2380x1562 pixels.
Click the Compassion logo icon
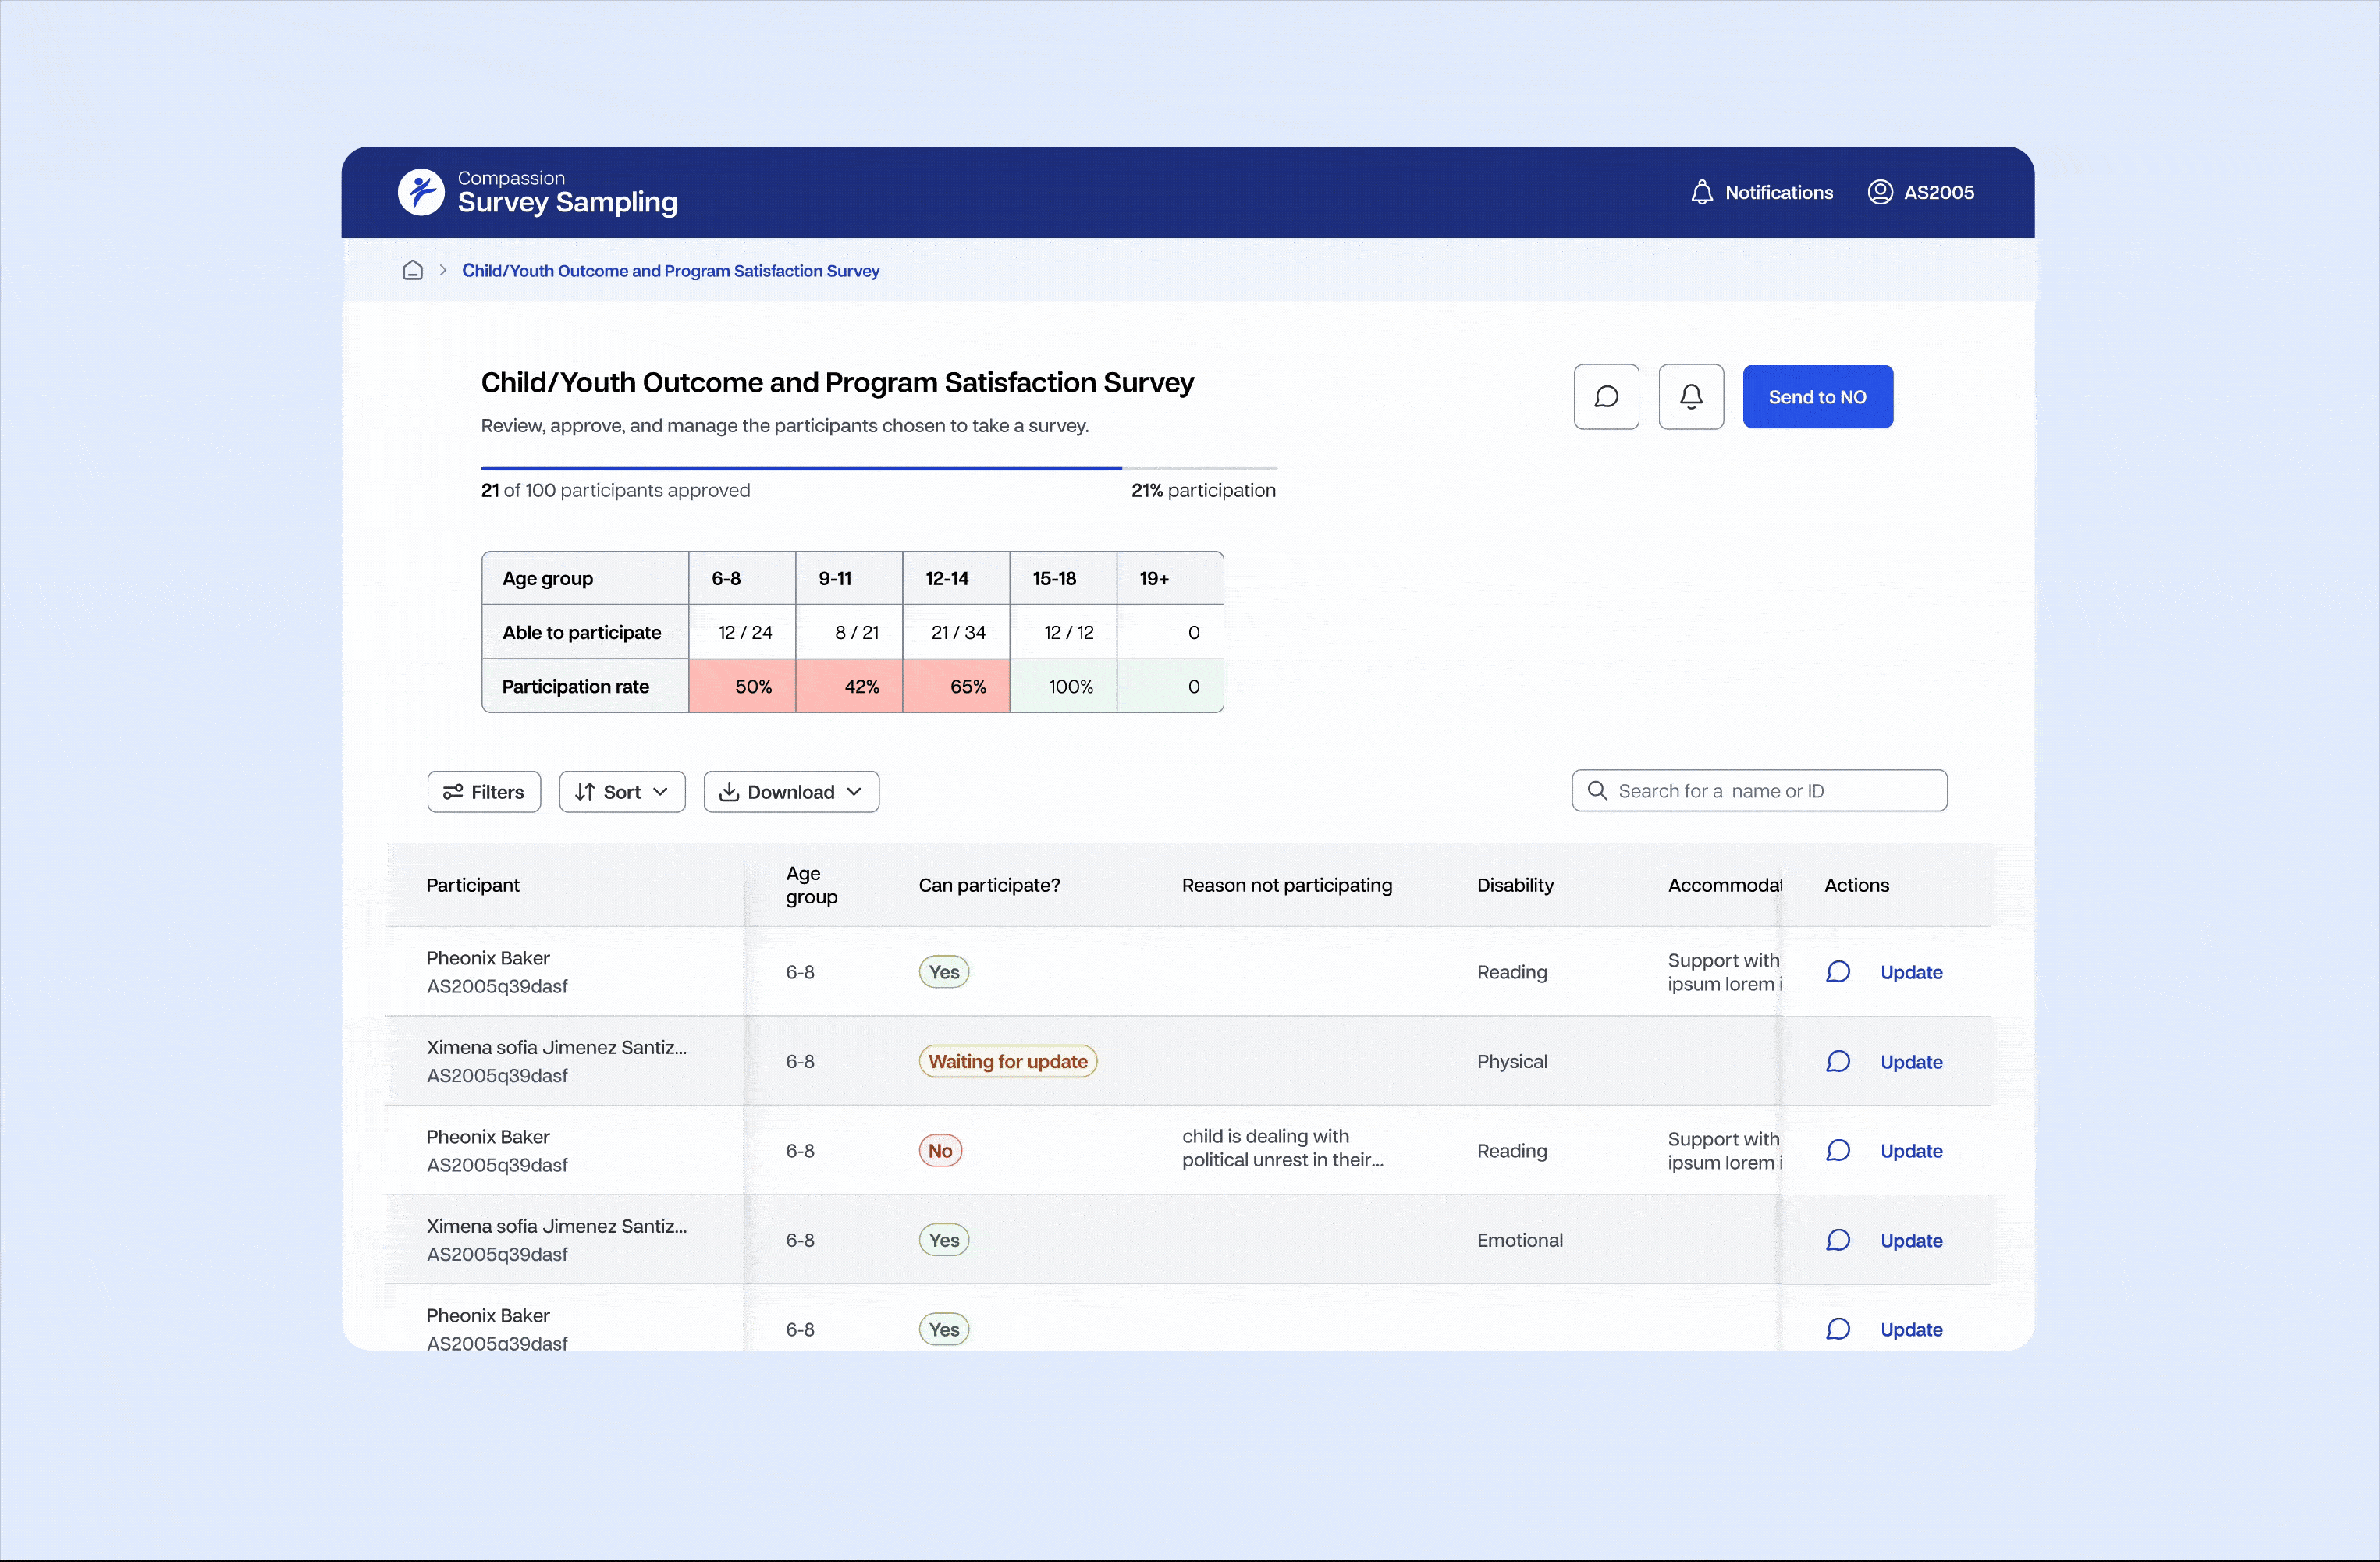421,192
